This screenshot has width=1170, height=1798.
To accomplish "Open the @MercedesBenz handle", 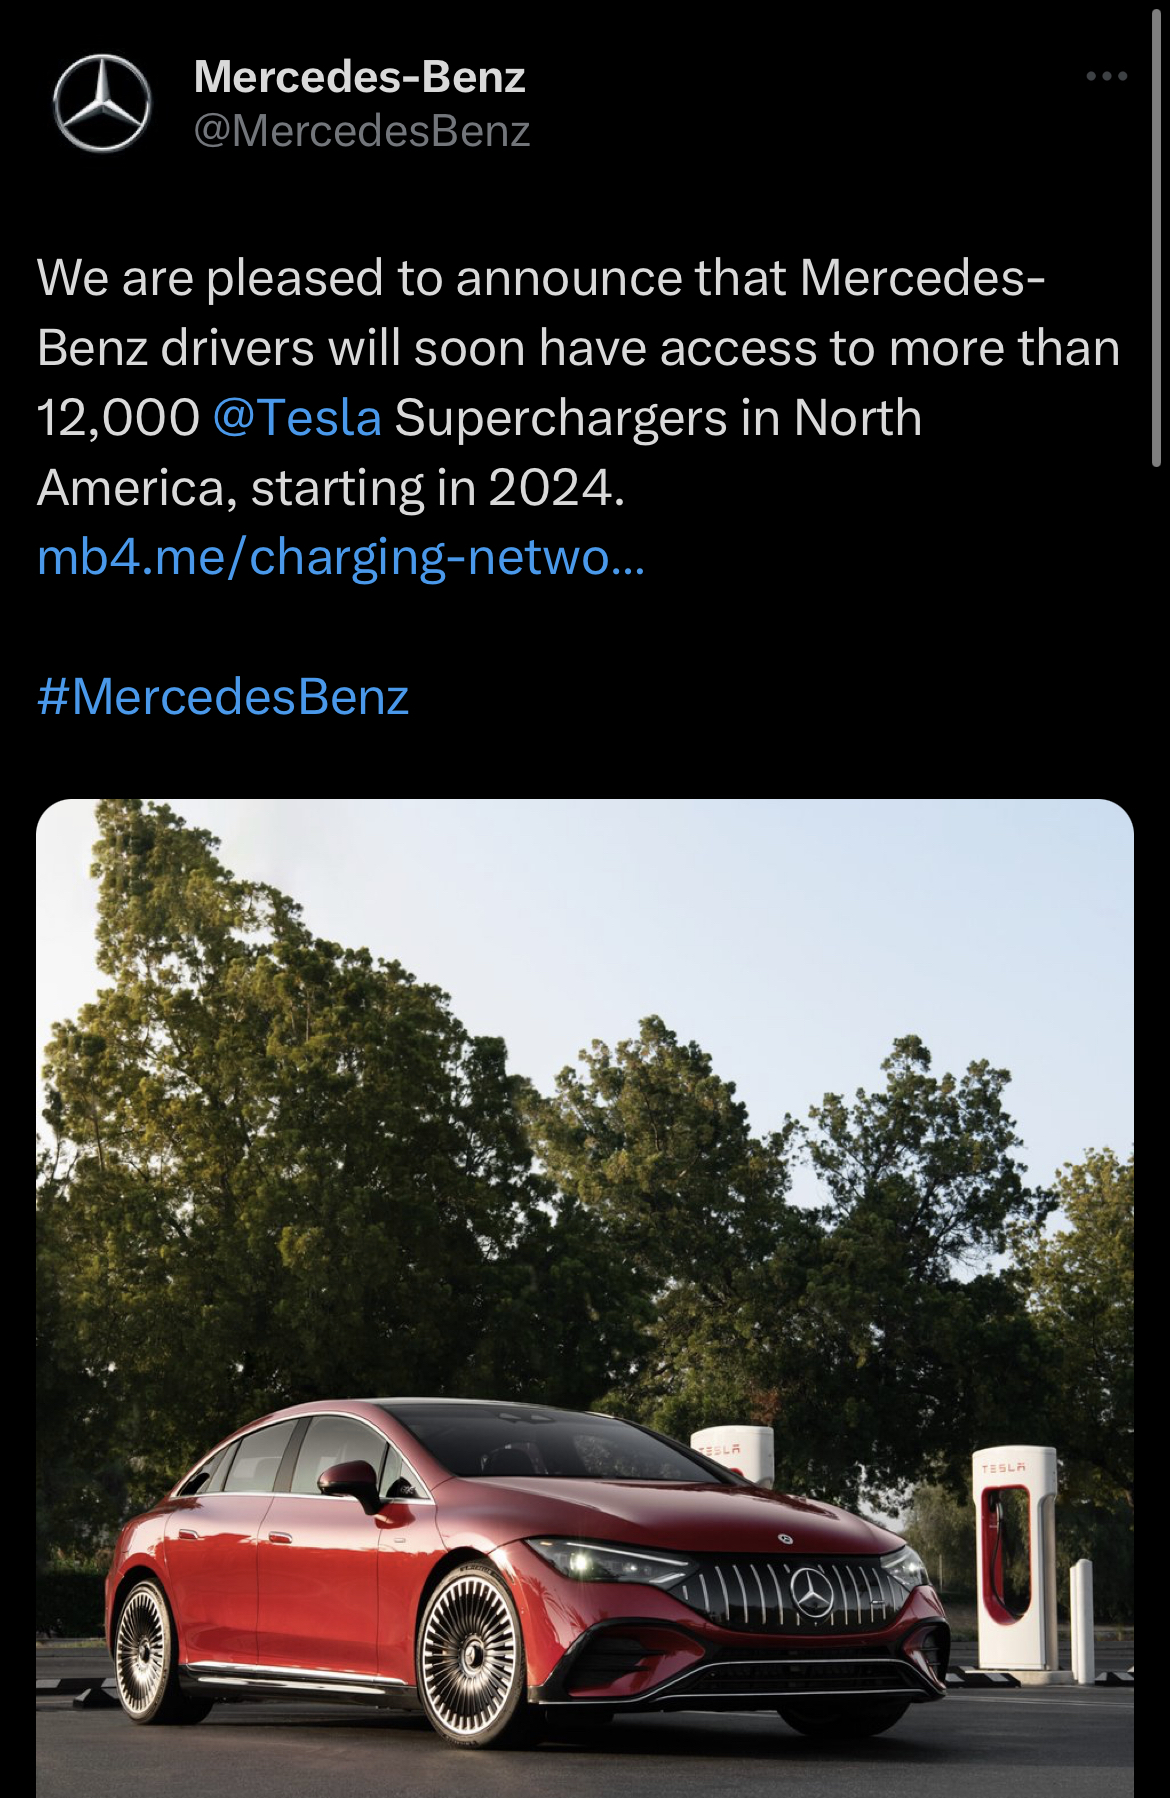I will [x=361, y=131].
